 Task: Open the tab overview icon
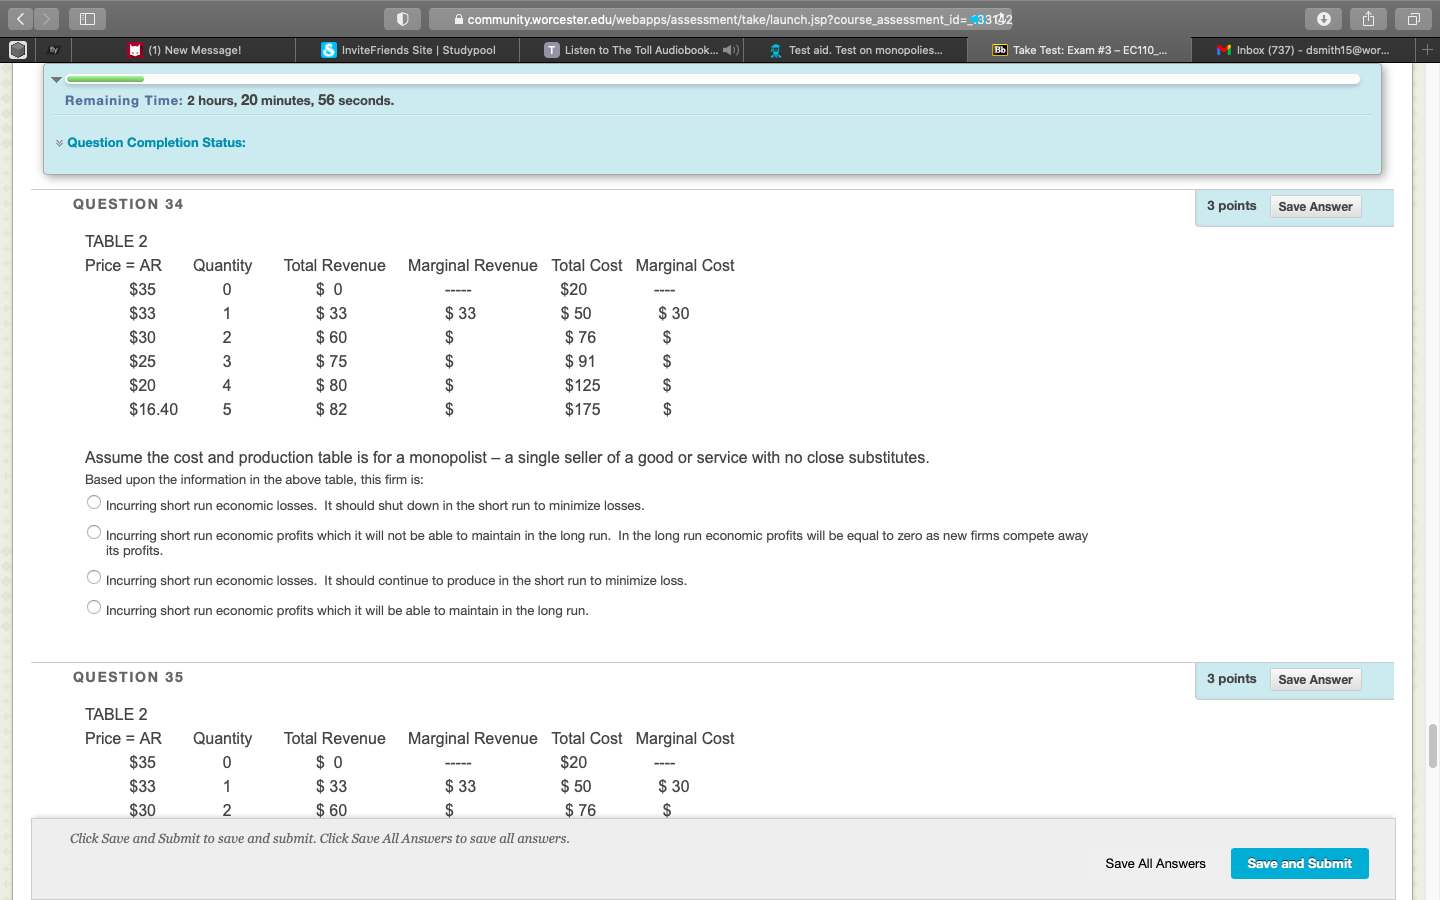(1413, 19)
